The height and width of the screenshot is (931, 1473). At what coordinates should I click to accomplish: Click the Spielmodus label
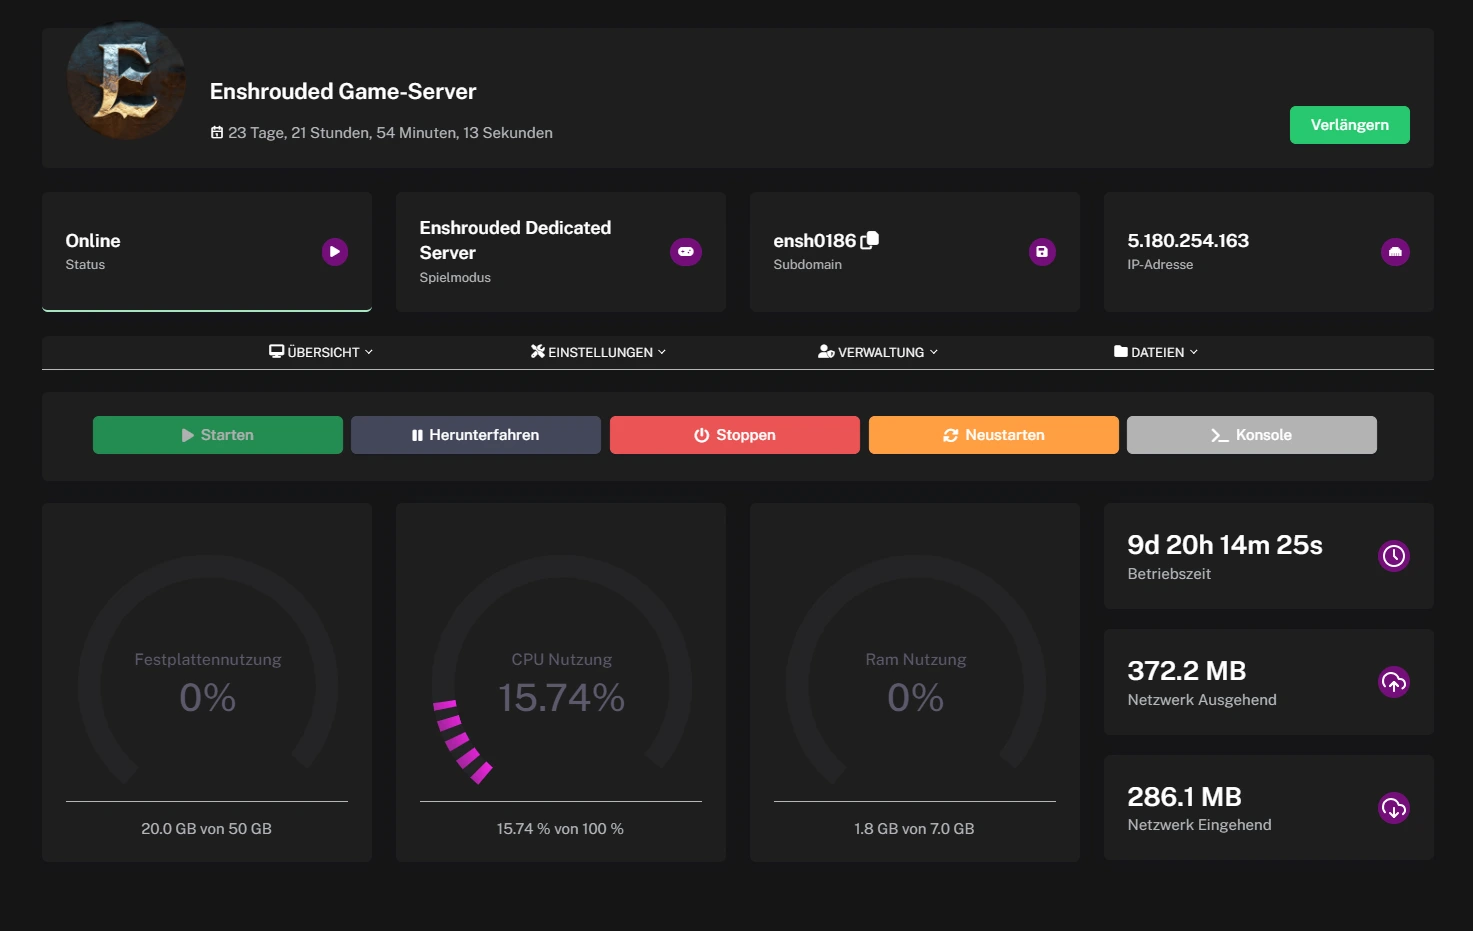[x=455, y=277]
